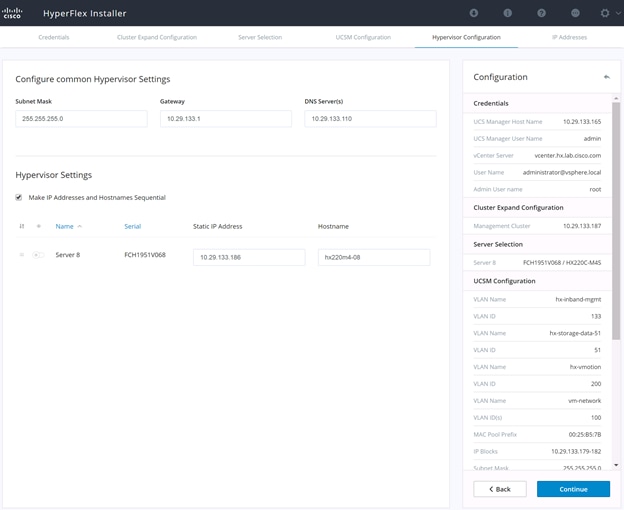Click FCH1951V068 / HX220C-M4S value
This screenshot has width=624, height=510.
click(562, 263)
